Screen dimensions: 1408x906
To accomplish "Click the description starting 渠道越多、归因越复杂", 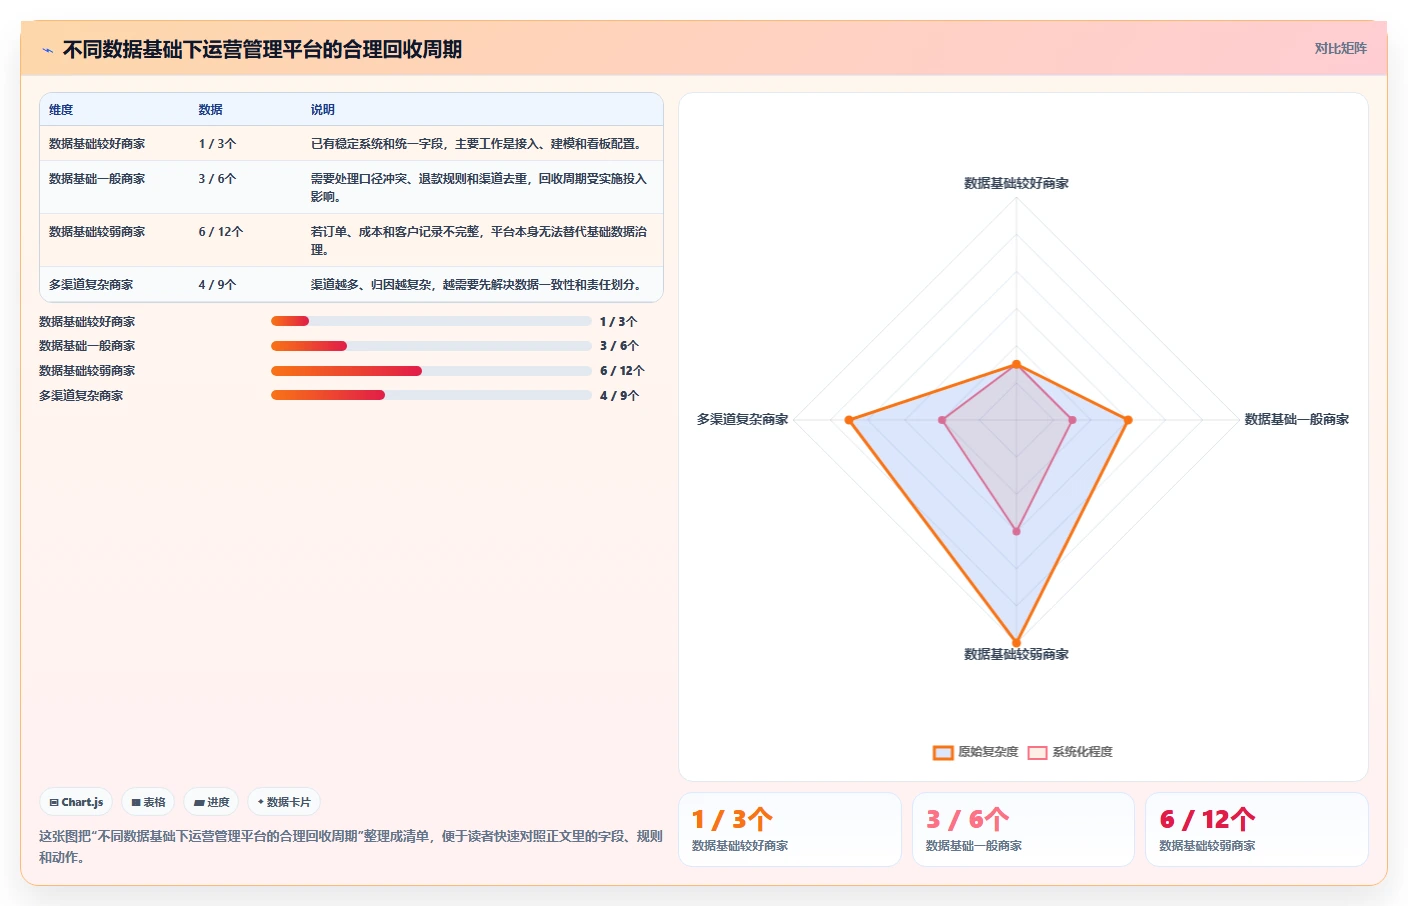I will coord(477,285).
